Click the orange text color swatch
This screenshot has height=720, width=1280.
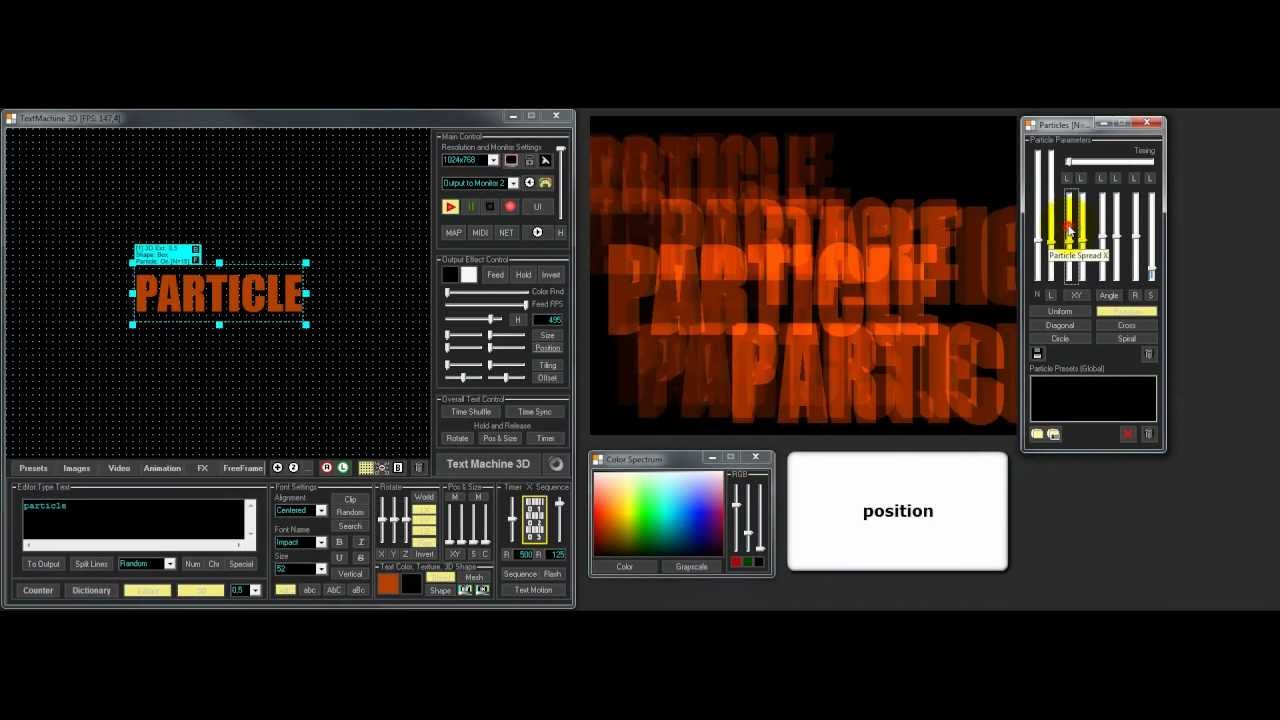[x=388, y=585]
